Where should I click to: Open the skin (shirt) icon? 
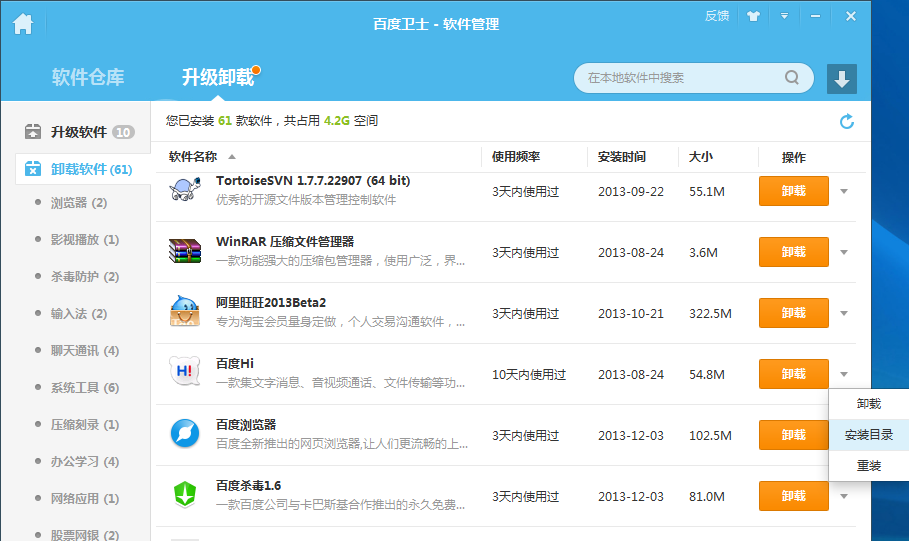click(754, 16)
